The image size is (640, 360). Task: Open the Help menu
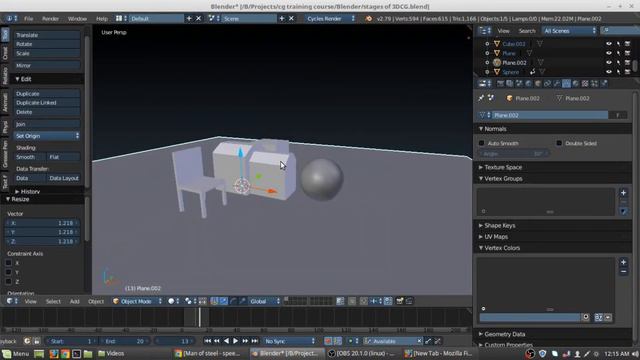click(102, 19)
